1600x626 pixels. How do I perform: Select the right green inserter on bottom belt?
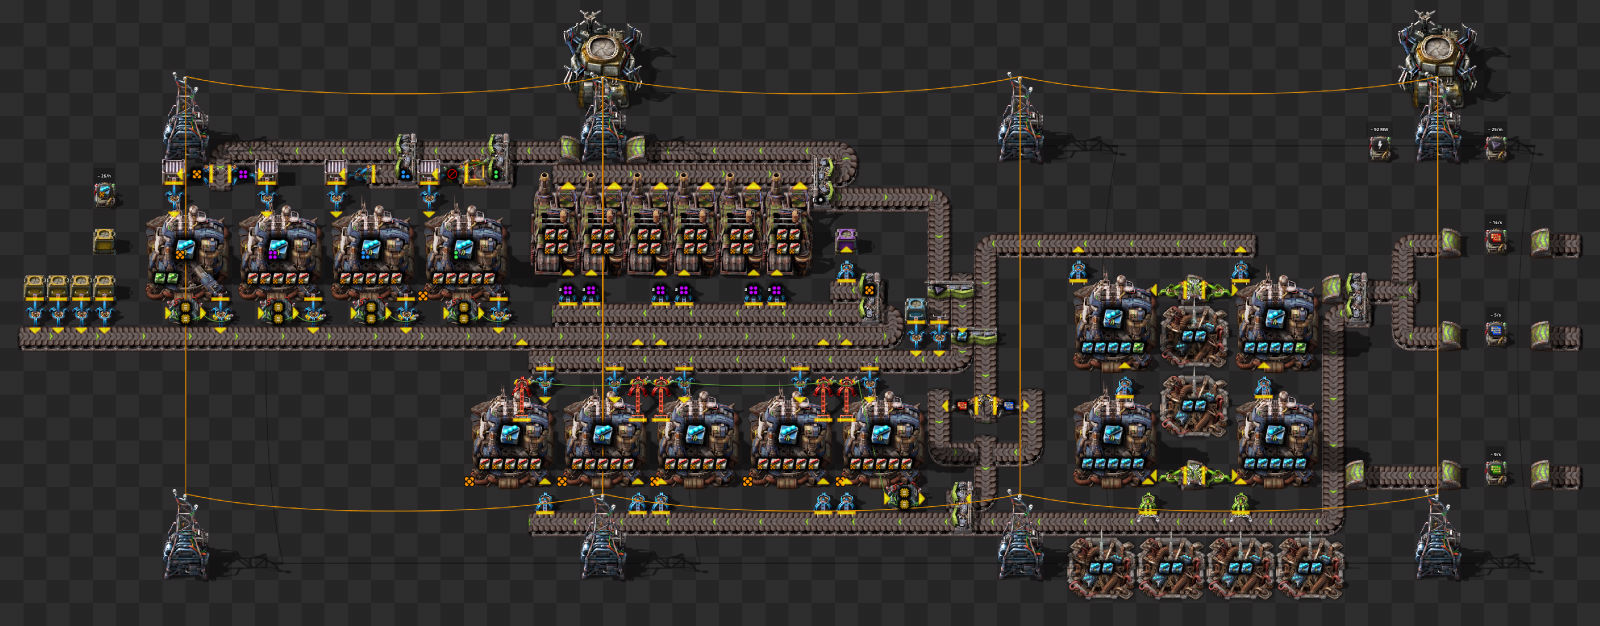(x=1241, y=505)
